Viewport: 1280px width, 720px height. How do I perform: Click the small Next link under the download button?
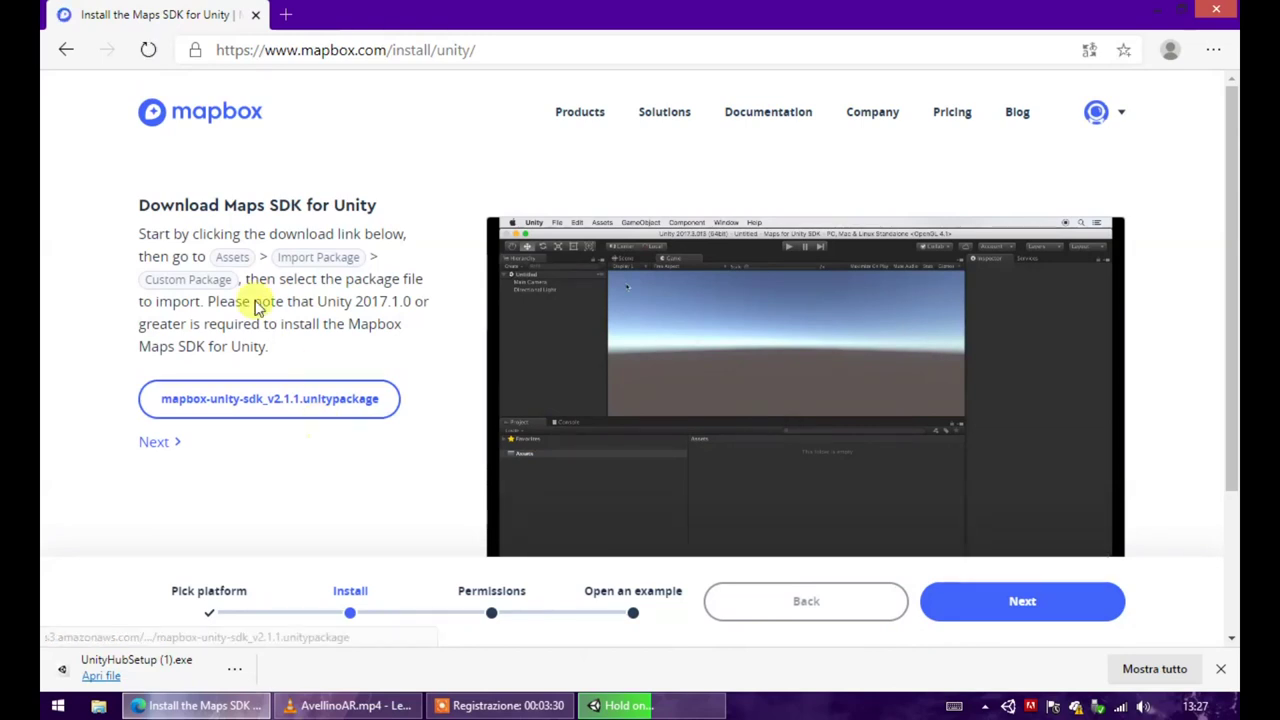[x=160, y=442]
